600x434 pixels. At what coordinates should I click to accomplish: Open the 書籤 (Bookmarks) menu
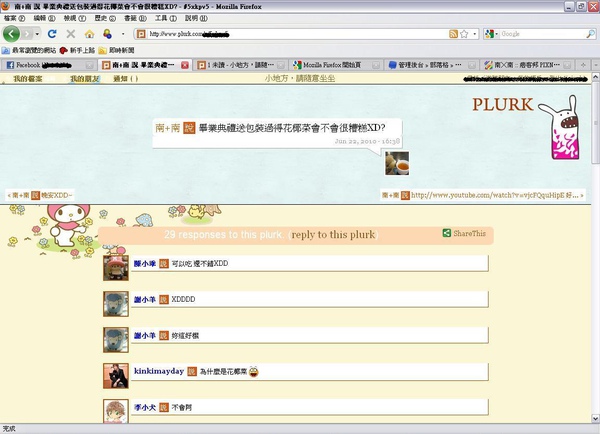135,18
